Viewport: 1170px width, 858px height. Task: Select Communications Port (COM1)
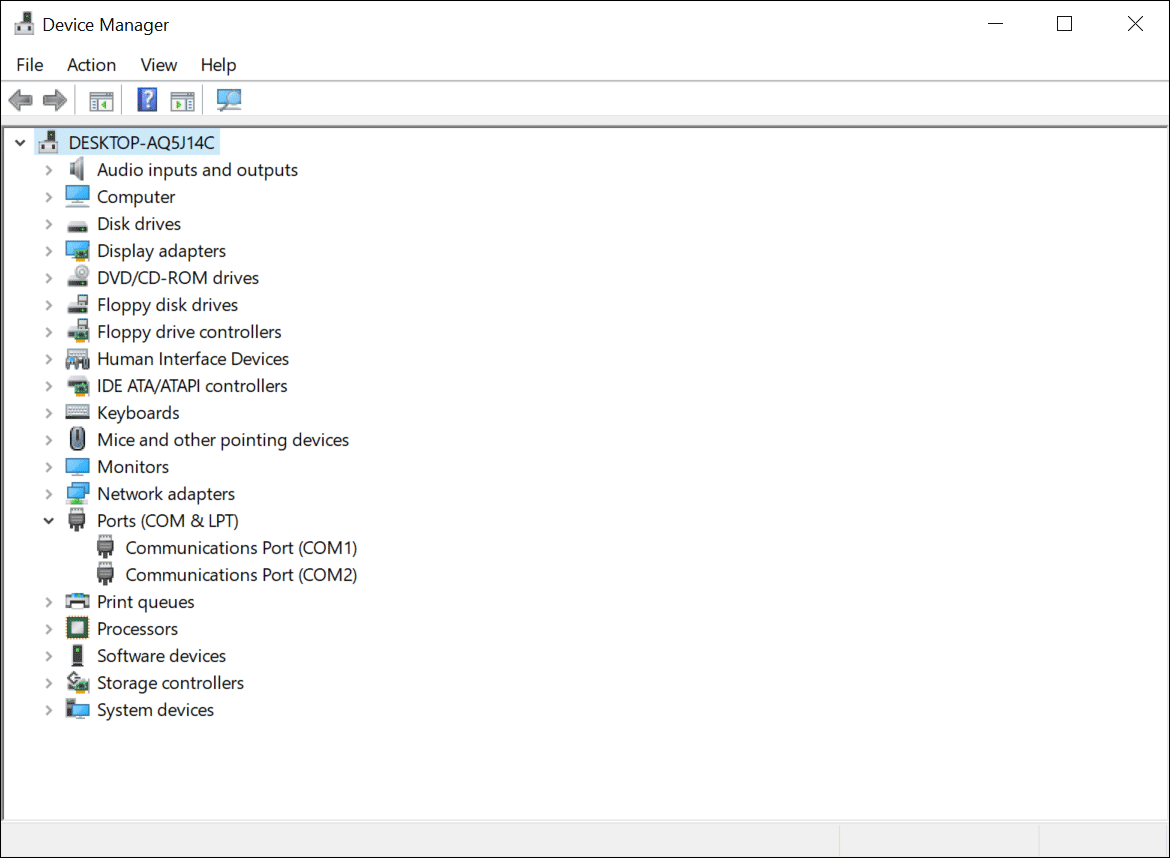(240, 548)
